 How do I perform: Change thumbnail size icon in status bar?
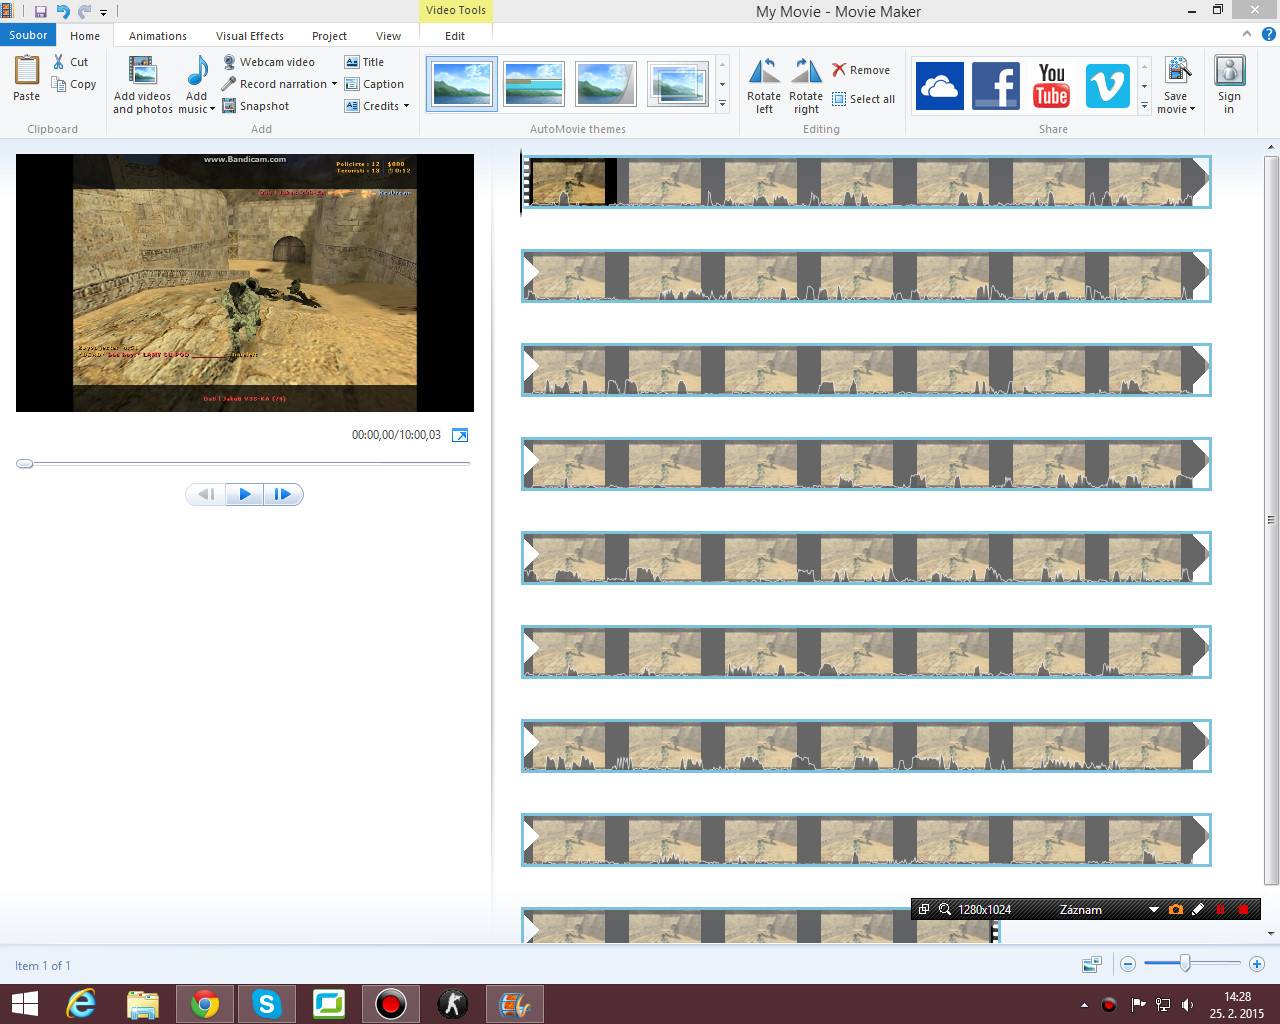click(1092, 964)
